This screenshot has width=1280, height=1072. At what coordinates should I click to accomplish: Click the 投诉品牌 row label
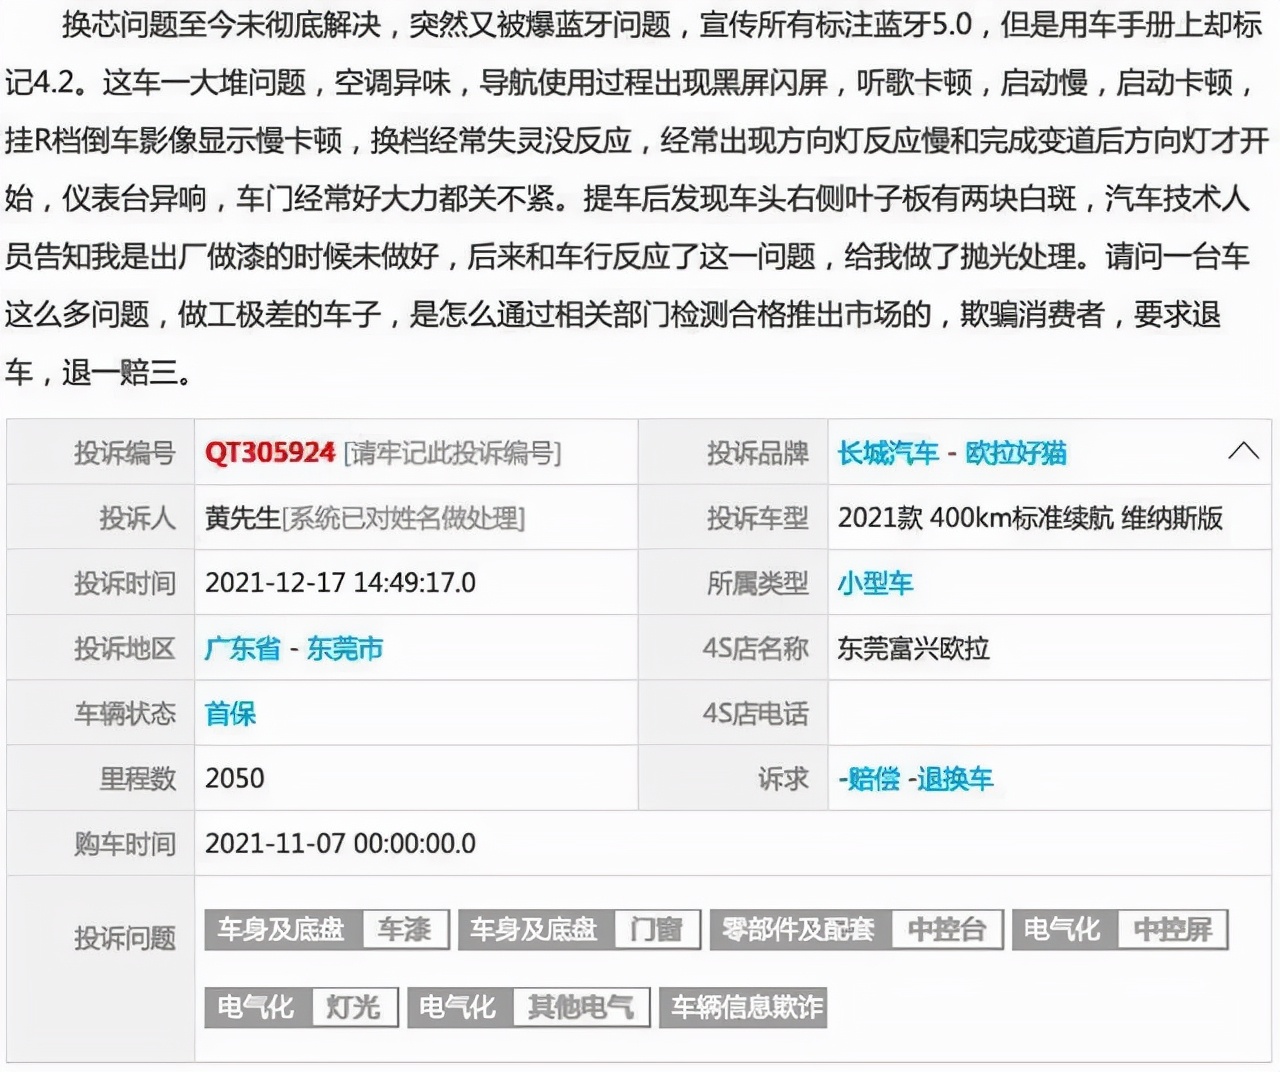[757, 453]
